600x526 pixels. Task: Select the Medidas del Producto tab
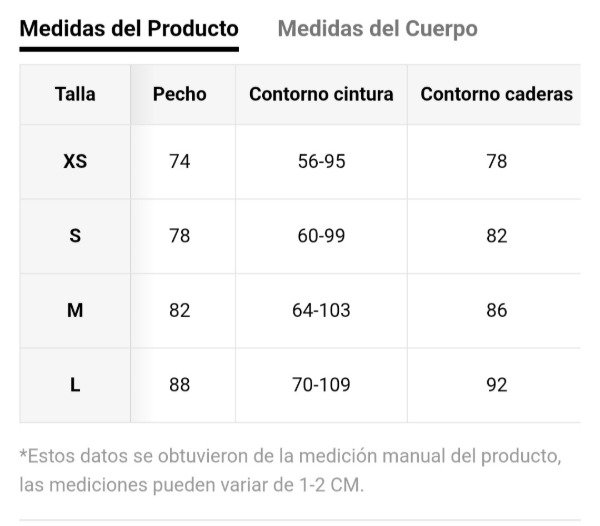129,28
